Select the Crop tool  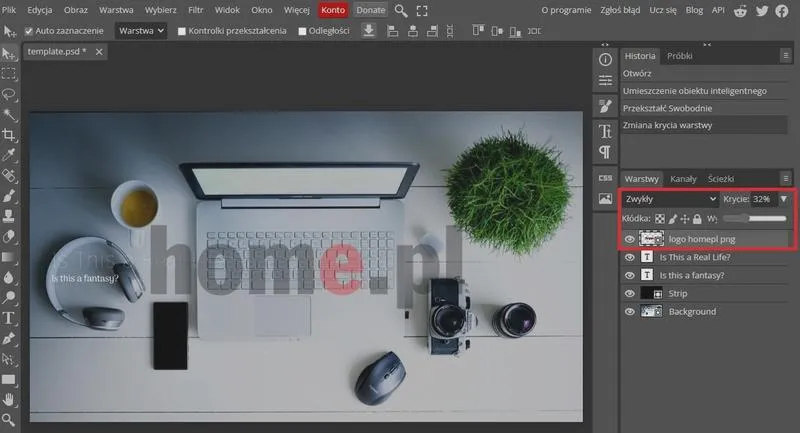(x=9, y=135)
